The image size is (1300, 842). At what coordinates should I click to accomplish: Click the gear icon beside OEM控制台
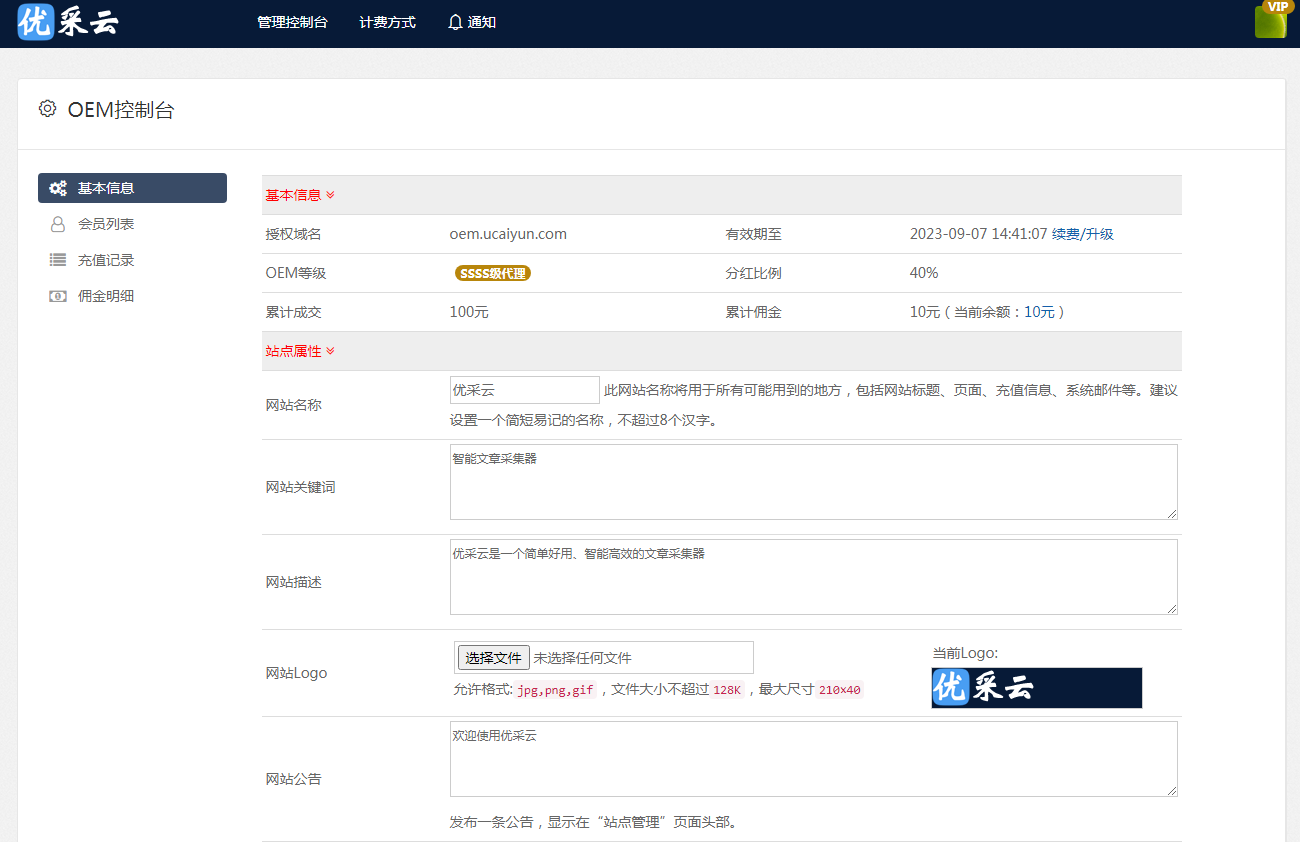[x=47, y=109]
